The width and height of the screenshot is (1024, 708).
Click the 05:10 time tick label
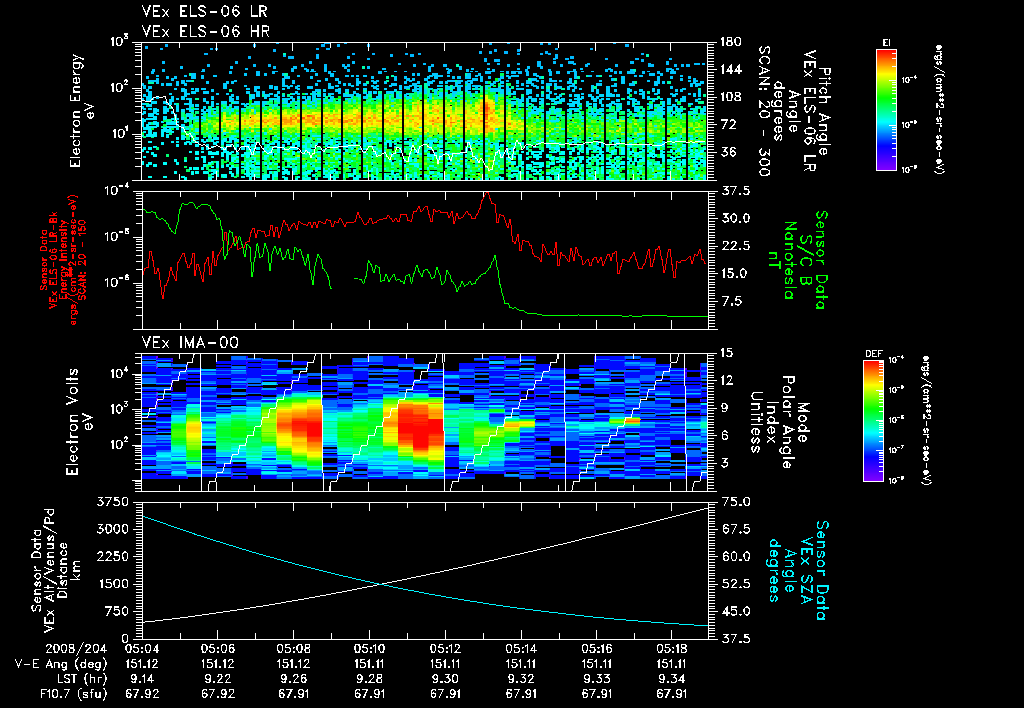(x=370, y=649)
